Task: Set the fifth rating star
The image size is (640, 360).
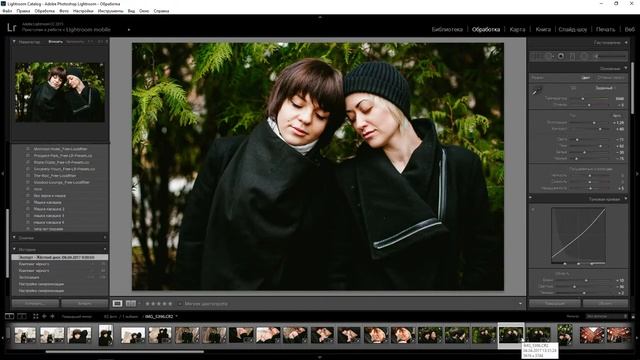Action: point(170,304)
